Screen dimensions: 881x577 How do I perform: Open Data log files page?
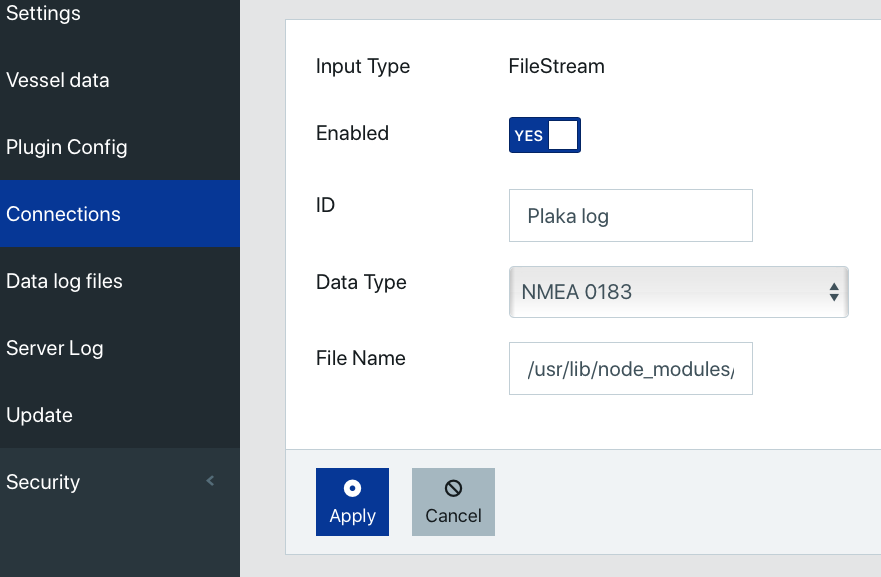click(x=120, y=281)
